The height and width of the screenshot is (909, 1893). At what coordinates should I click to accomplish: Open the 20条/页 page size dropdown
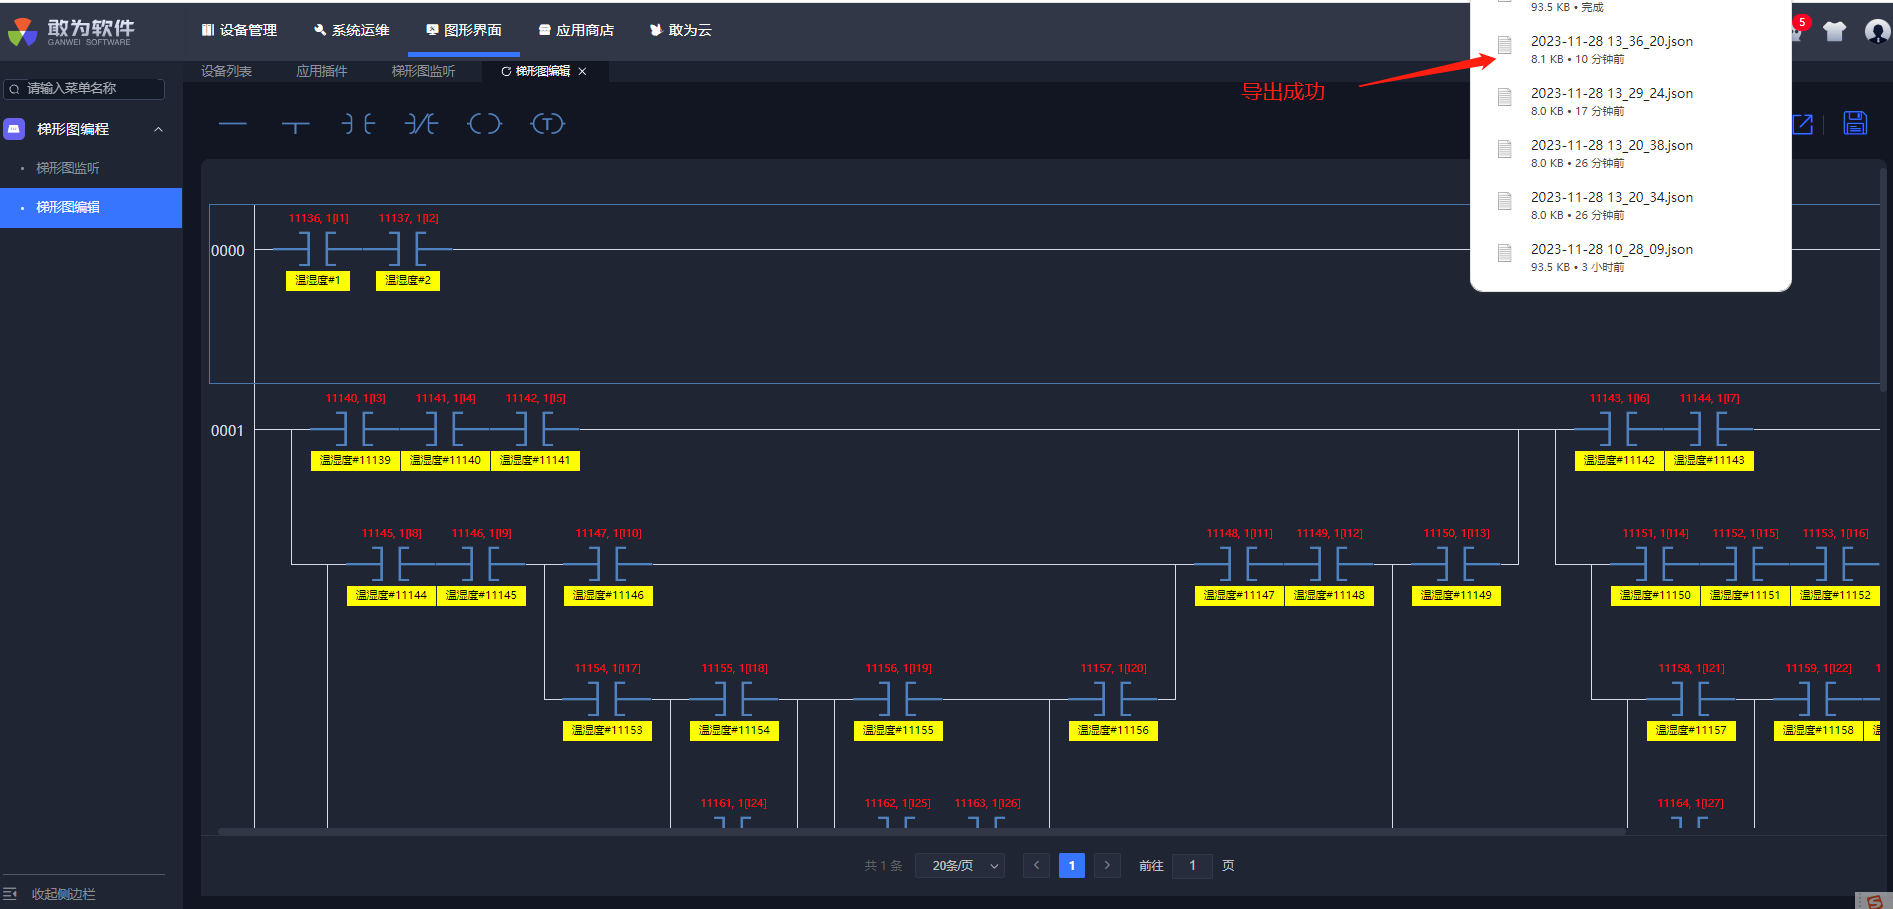coord(964,866)
